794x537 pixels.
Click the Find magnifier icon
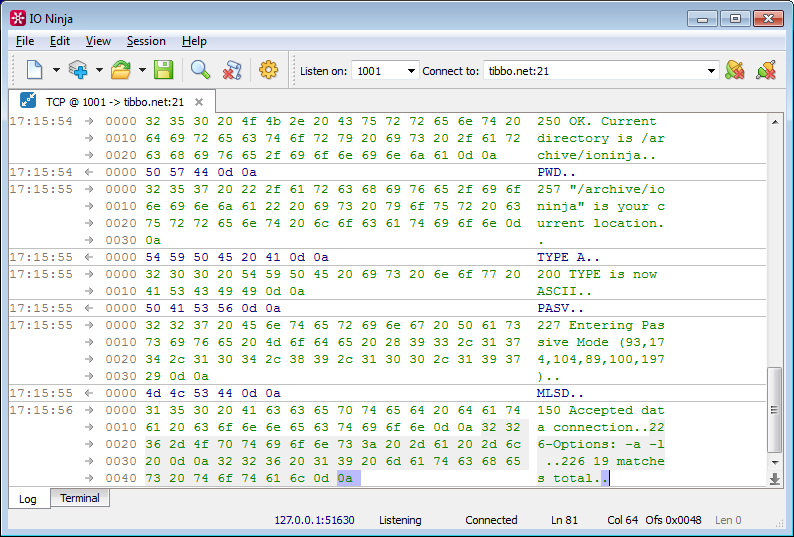[201, 70]
